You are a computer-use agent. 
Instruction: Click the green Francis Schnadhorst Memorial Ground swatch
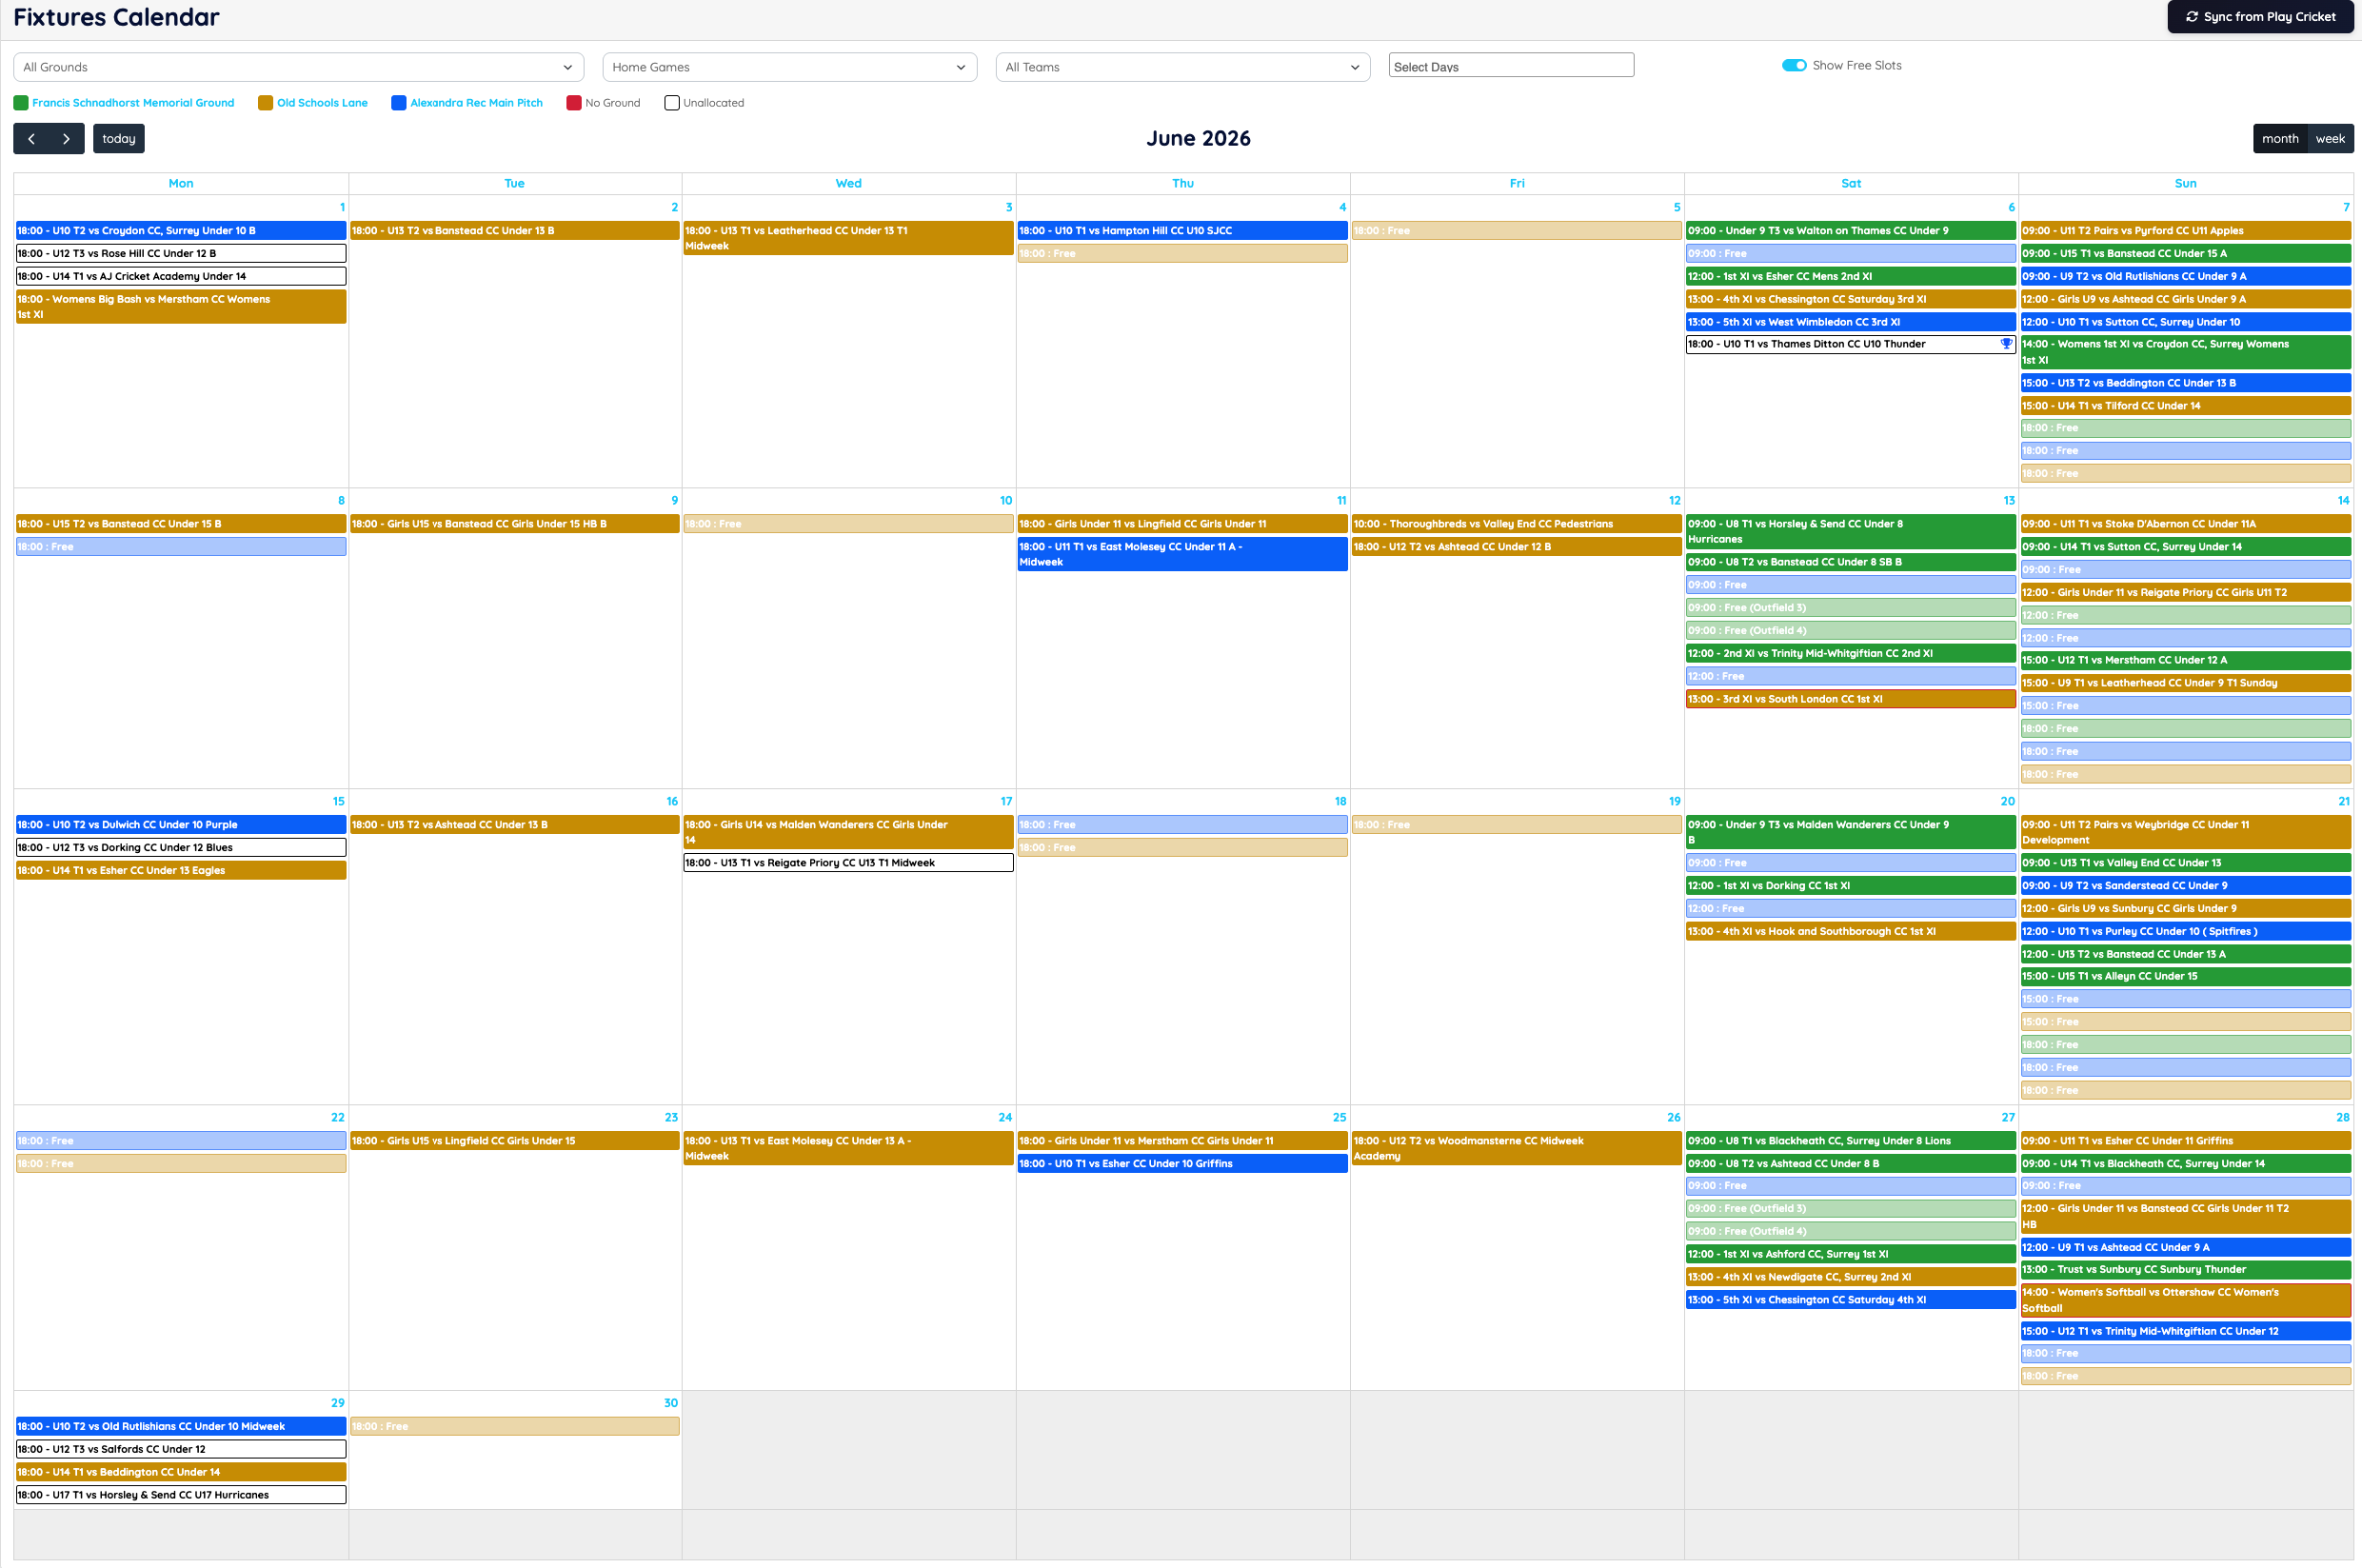19,102
